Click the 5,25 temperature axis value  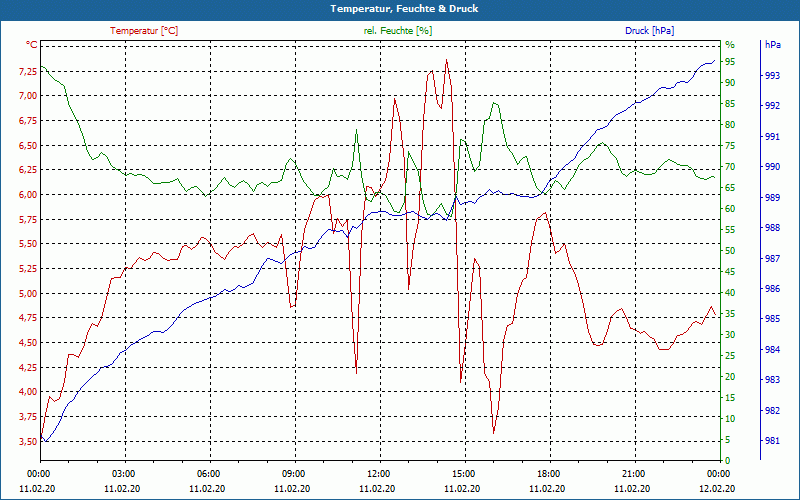coord(28,269)
